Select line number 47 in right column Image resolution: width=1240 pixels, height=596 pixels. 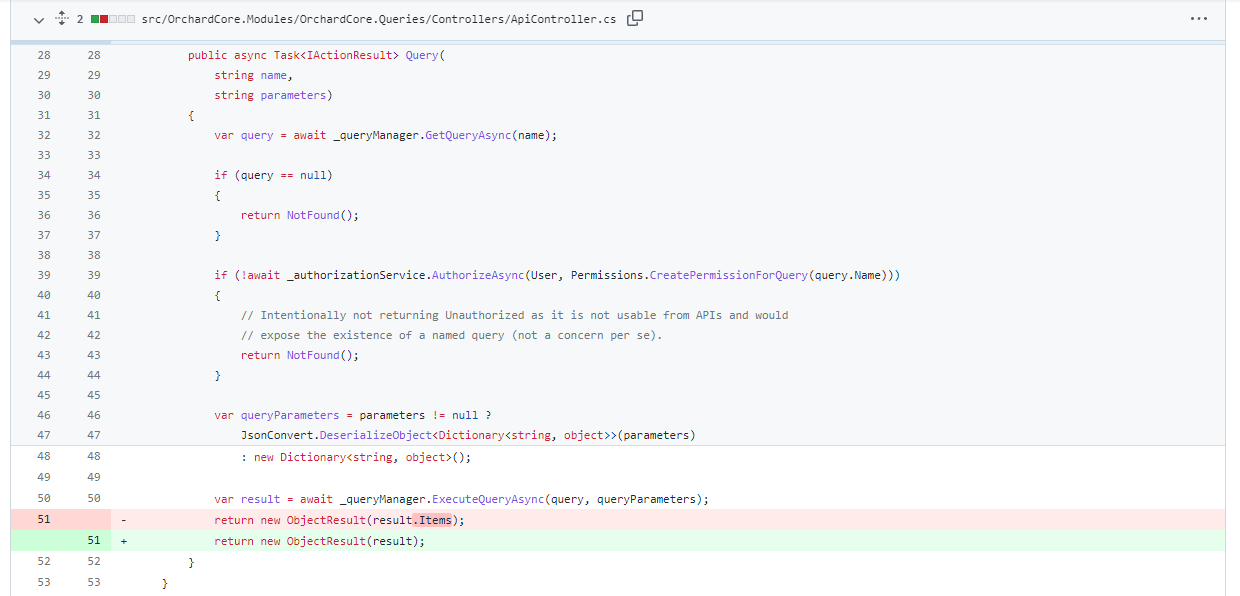pos(93,435)
